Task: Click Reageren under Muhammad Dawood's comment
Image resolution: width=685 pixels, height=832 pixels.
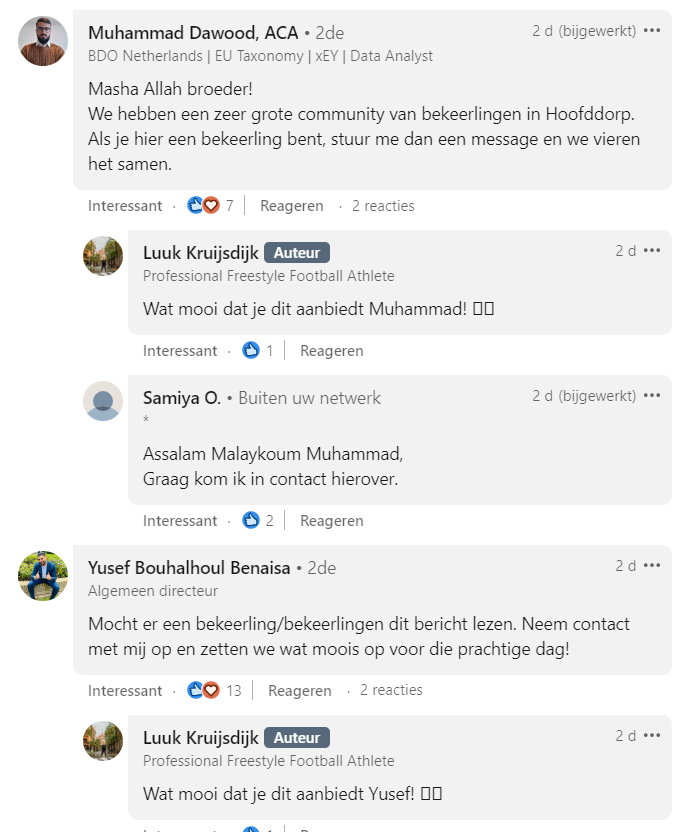Action: (291, 206)
